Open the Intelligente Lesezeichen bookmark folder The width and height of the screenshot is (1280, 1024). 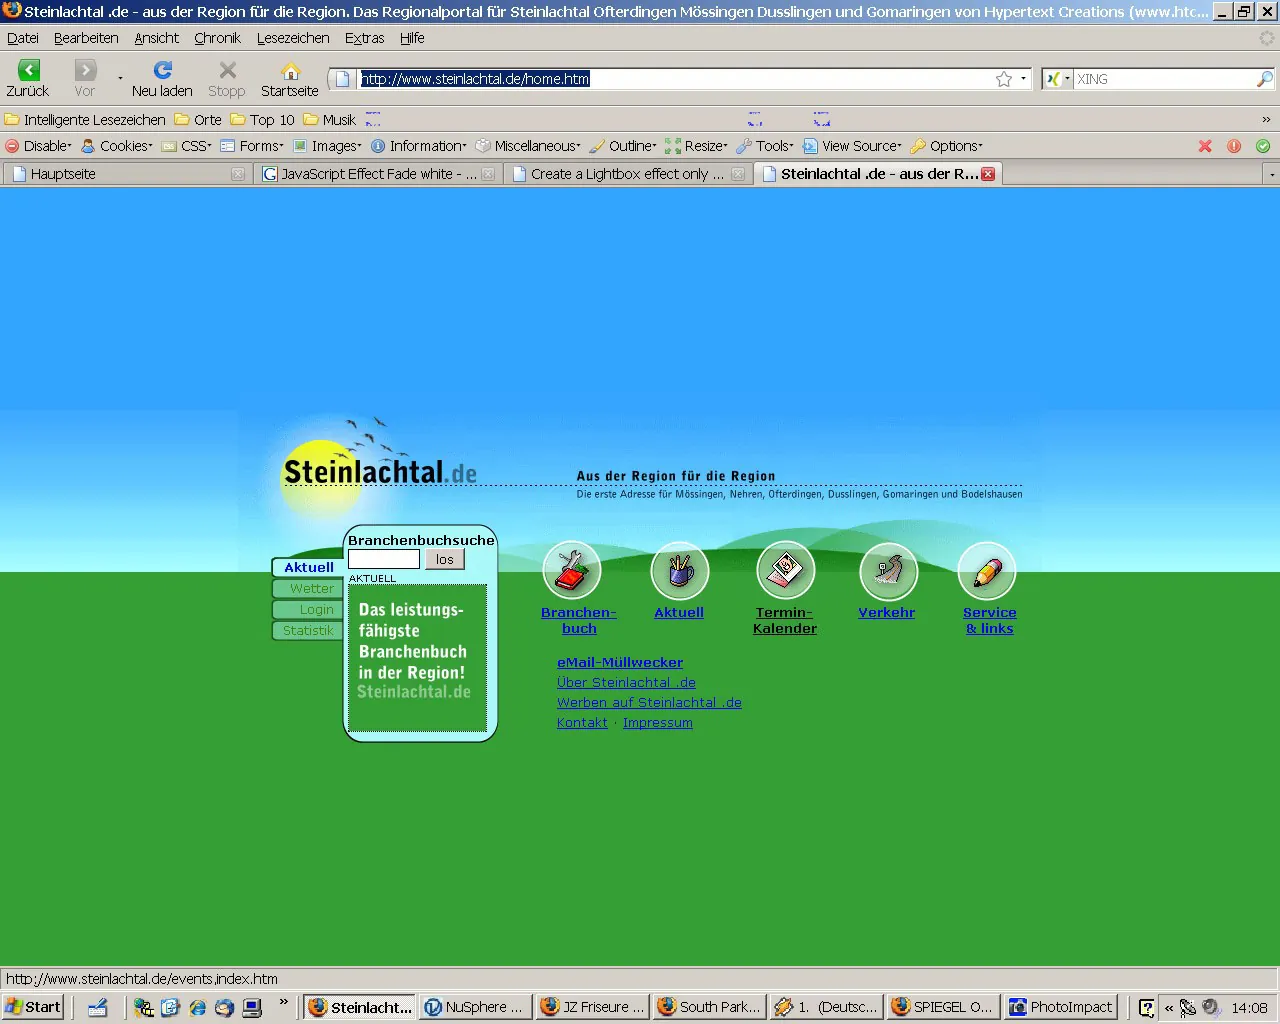coord(85,120)
